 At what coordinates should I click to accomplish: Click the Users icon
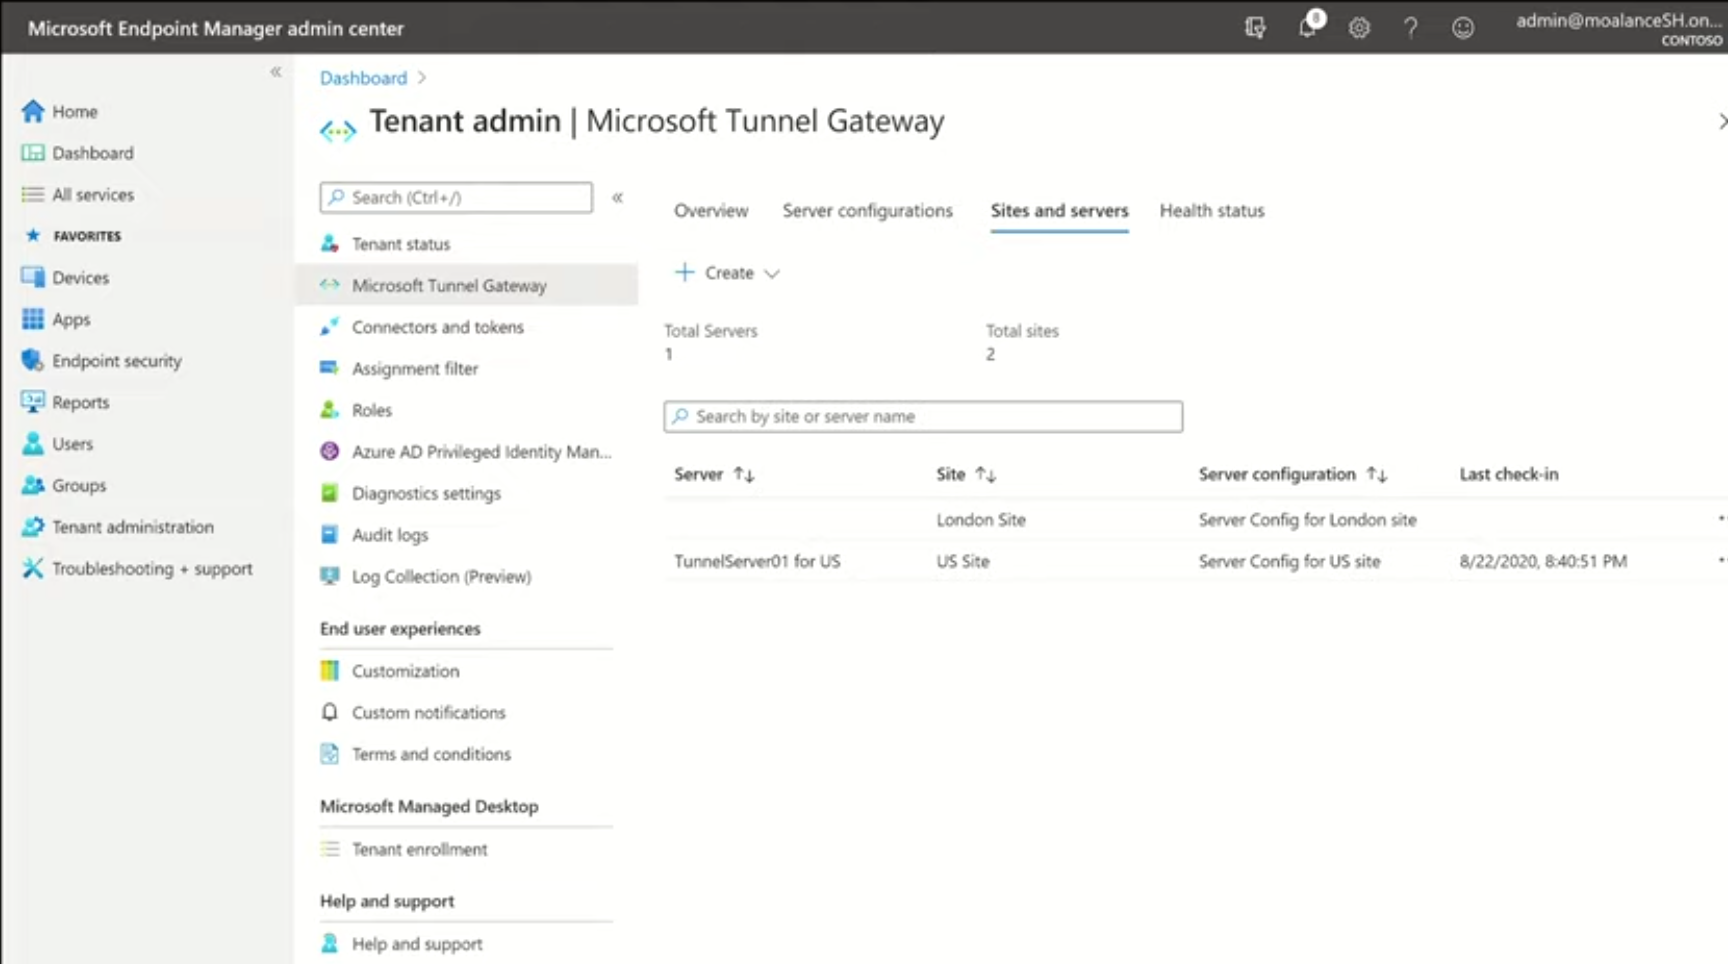point(33,443)
